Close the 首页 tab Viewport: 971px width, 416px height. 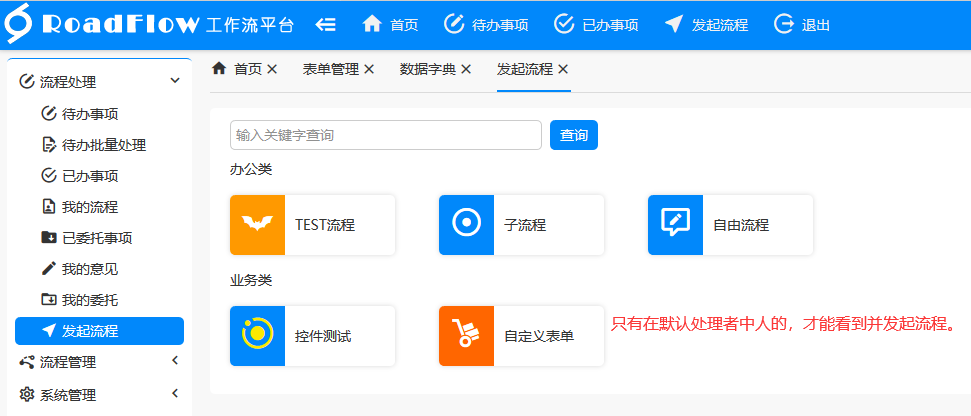pos(272,69)
